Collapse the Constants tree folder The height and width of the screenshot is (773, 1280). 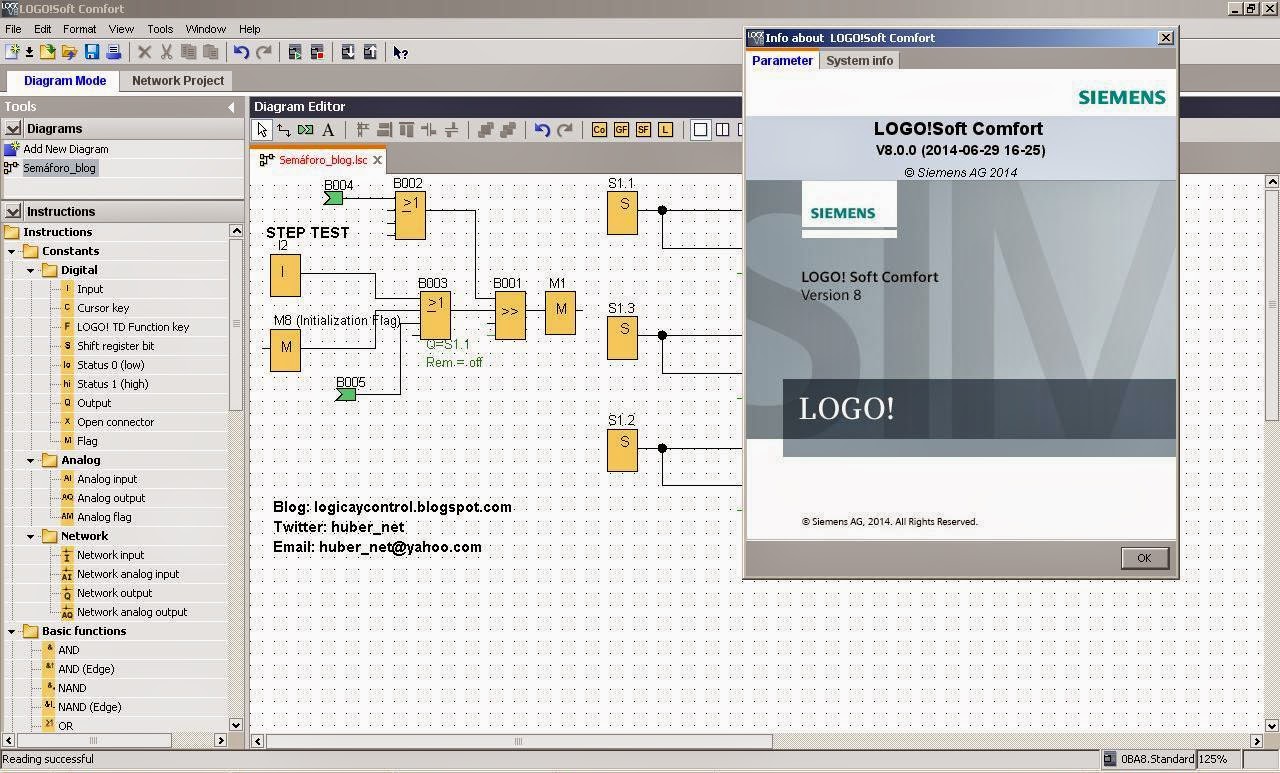pyautogui.click(x=12, y=251)
